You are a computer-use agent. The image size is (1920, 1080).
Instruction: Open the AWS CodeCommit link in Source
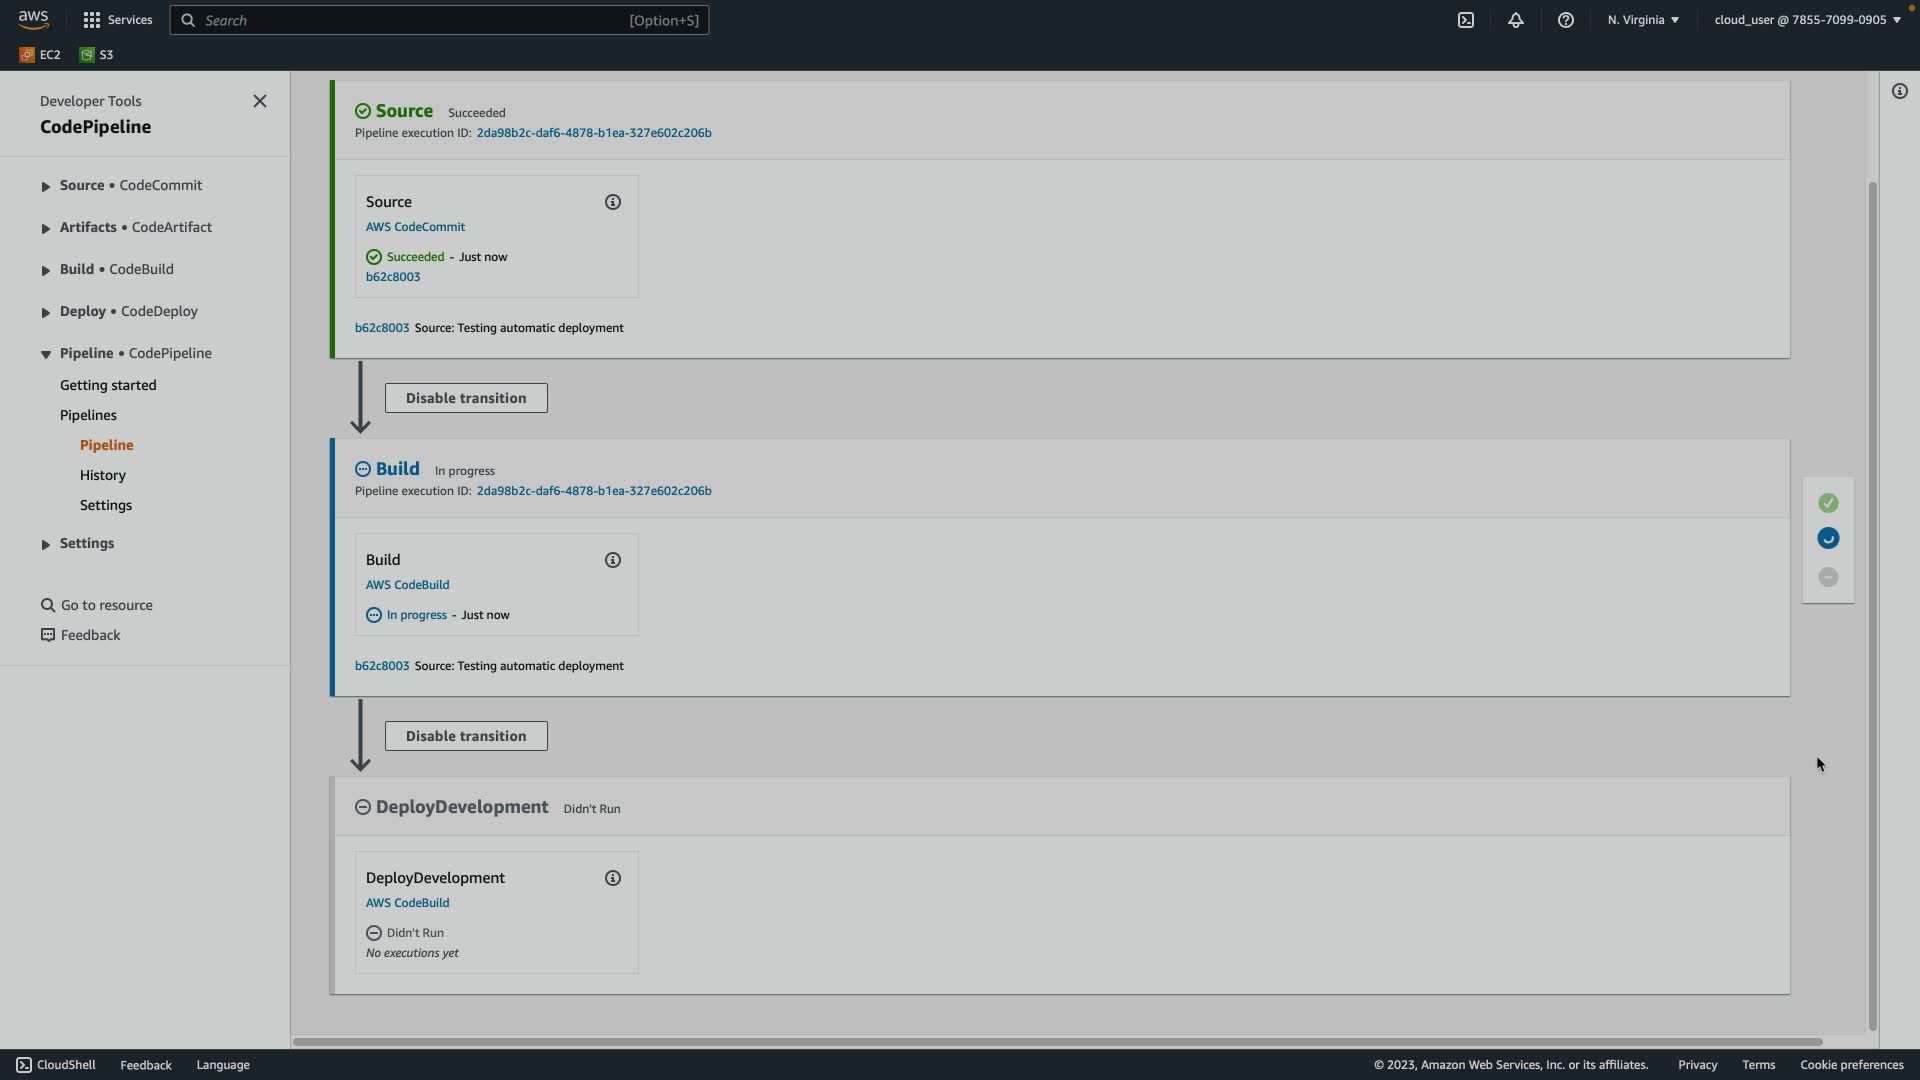click(x=415, y=227)
